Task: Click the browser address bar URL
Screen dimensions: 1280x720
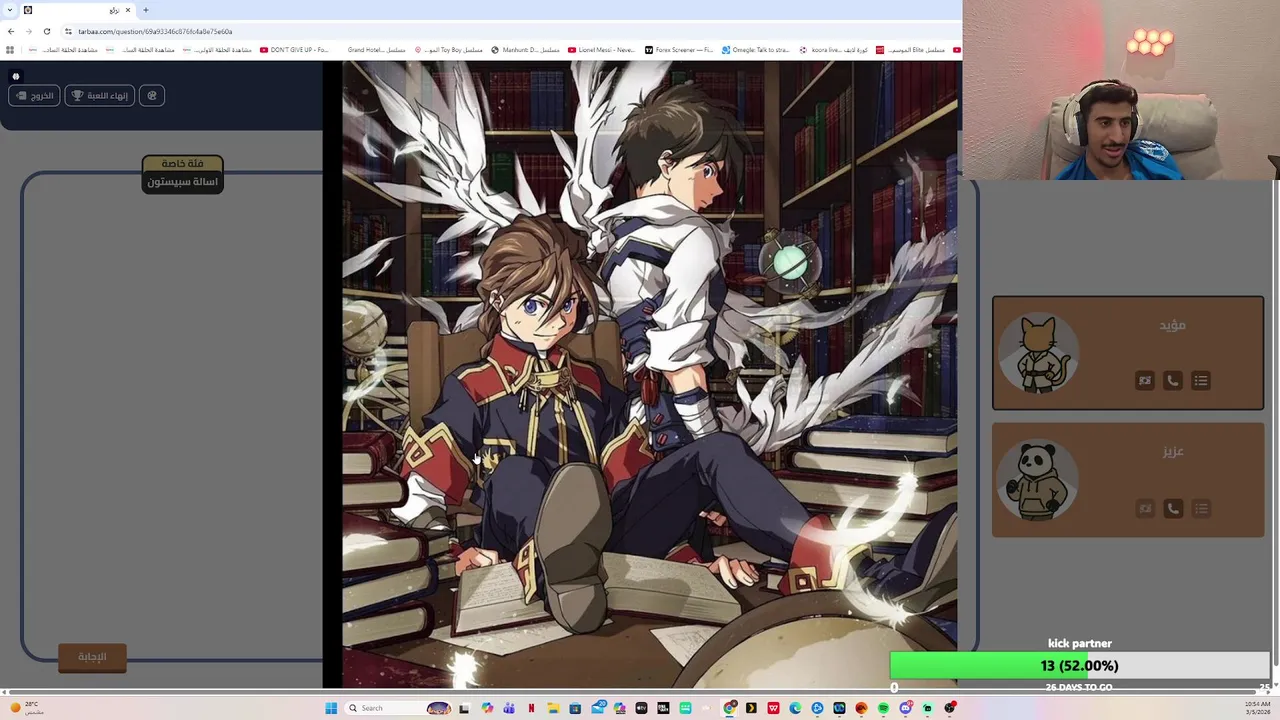Action: 155,31
